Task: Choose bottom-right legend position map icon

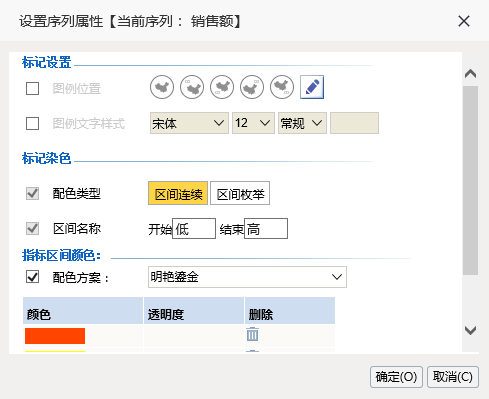Action: click(282, 87)
